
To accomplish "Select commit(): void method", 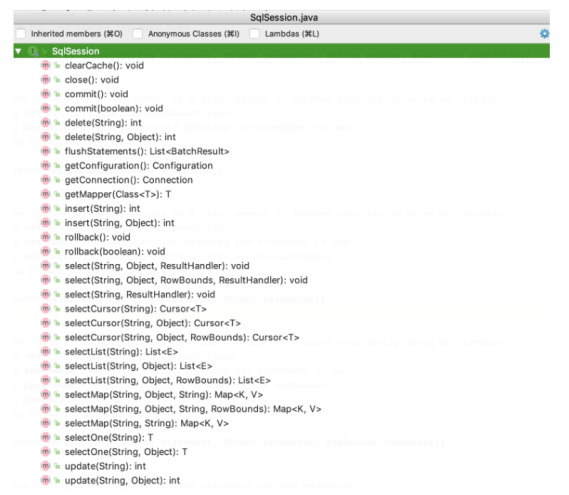I will (96, 94).
